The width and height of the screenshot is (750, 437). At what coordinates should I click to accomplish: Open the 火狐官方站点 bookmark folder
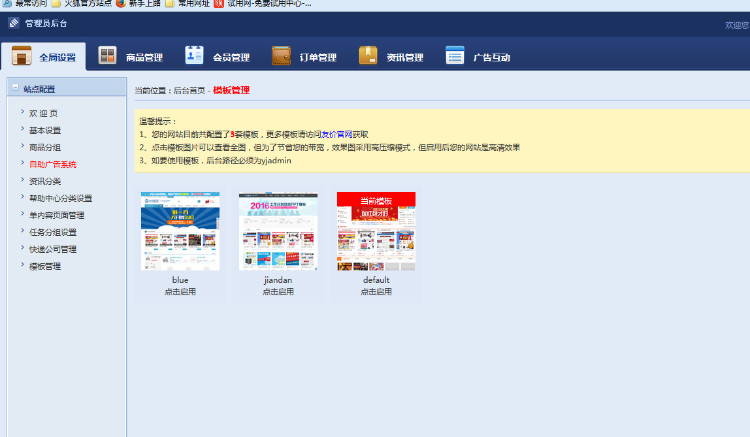(81, 4)
